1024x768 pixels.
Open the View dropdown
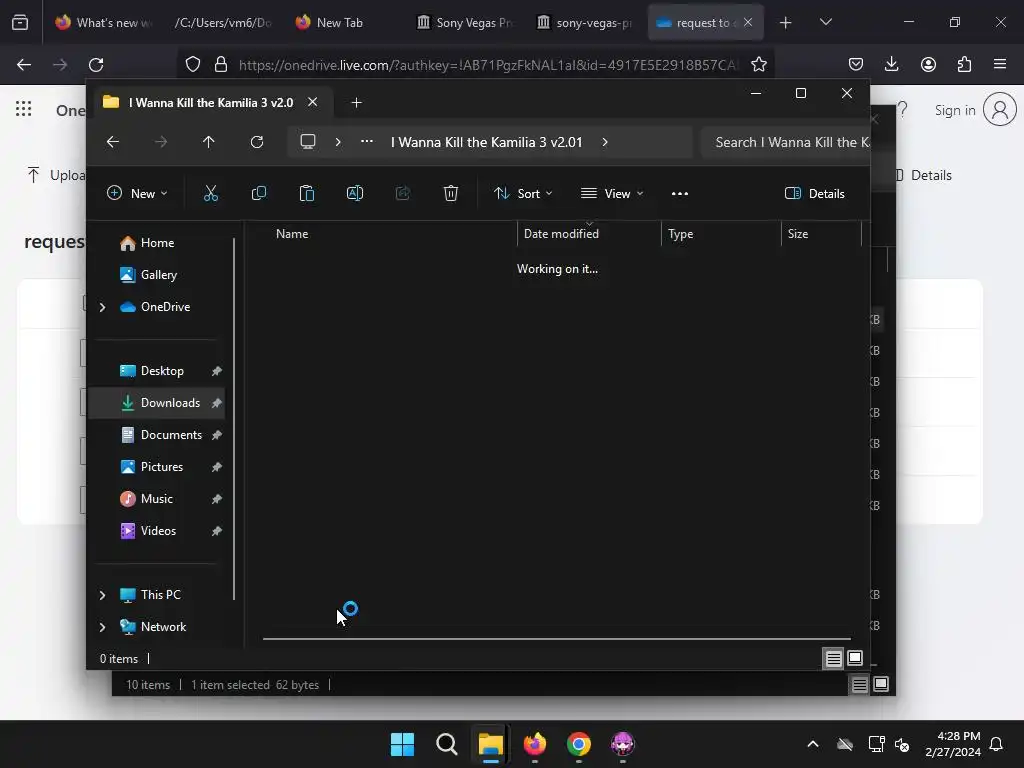pyautogui.click(x=612, y=193)
